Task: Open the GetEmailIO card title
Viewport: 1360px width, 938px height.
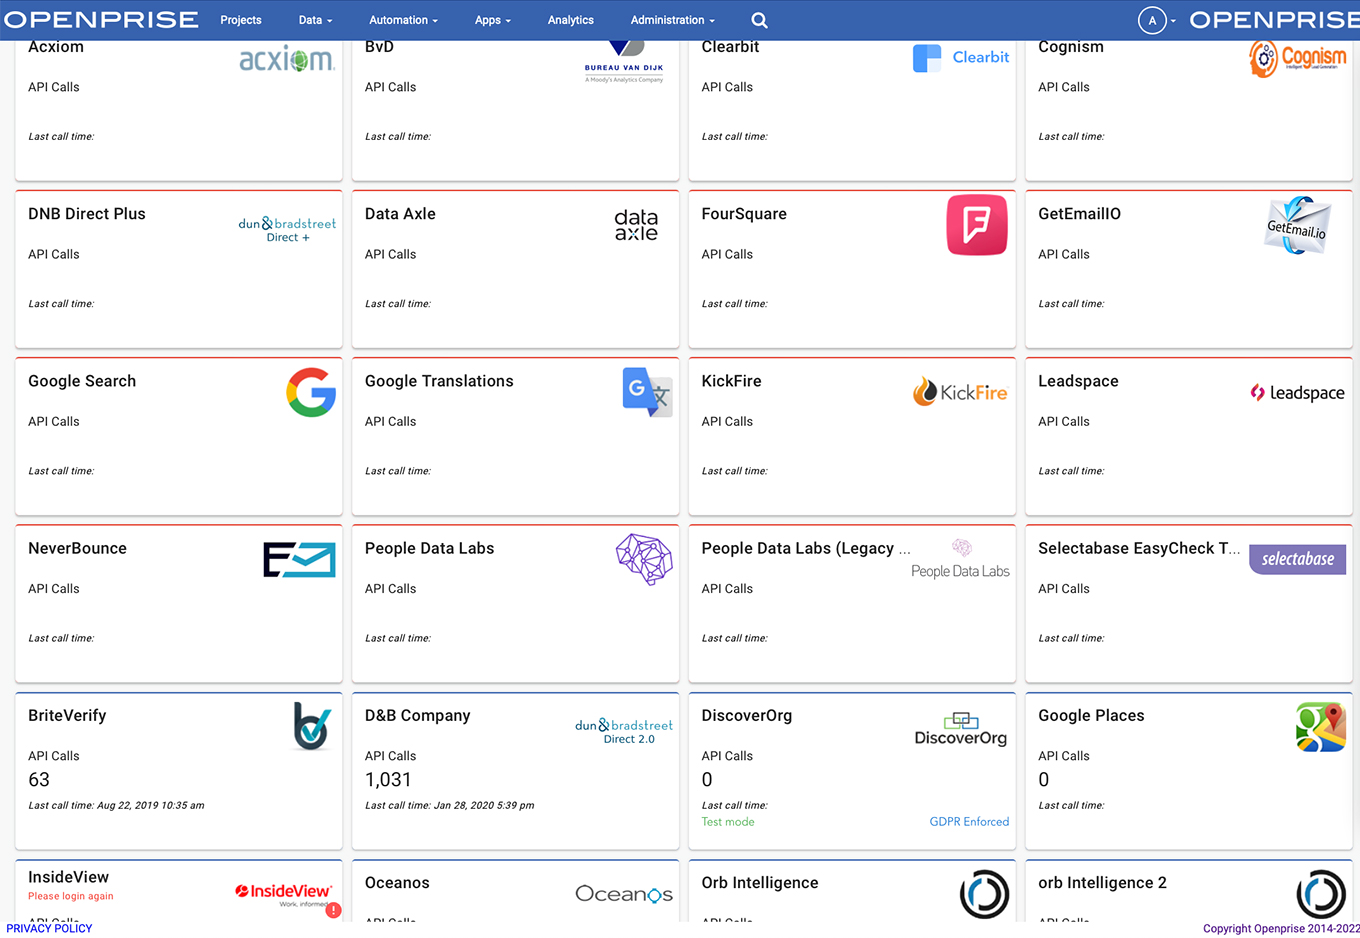Action: point(1079,214)
